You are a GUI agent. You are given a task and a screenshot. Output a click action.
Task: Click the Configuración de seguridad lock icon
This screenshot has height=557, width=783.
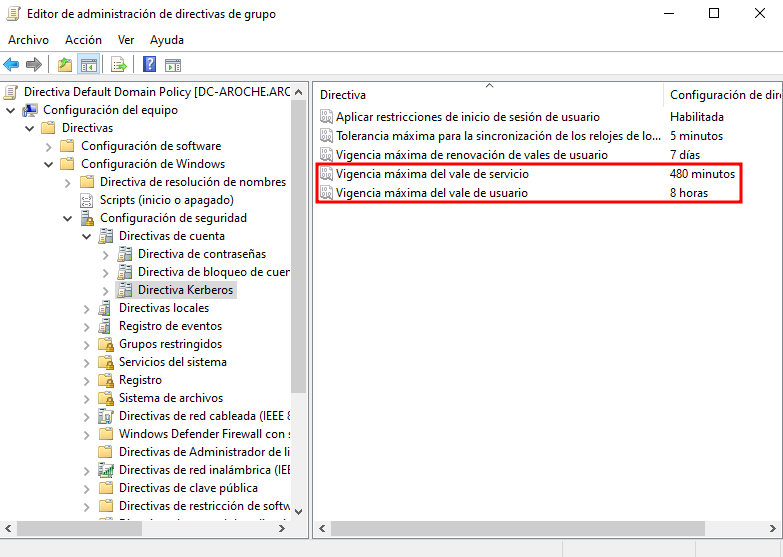click(x=87, y=218)
